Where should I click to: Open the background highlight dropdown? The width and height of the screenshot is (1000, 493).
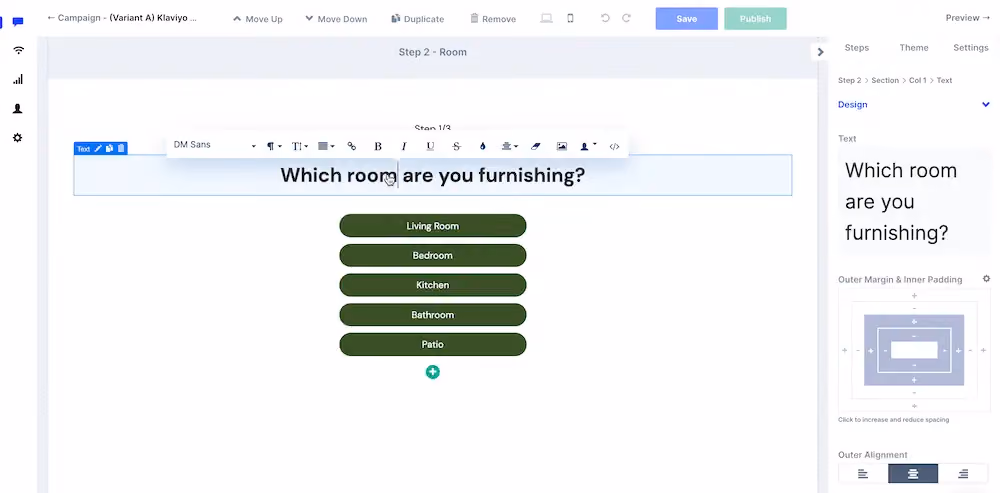tap(509, 146)
